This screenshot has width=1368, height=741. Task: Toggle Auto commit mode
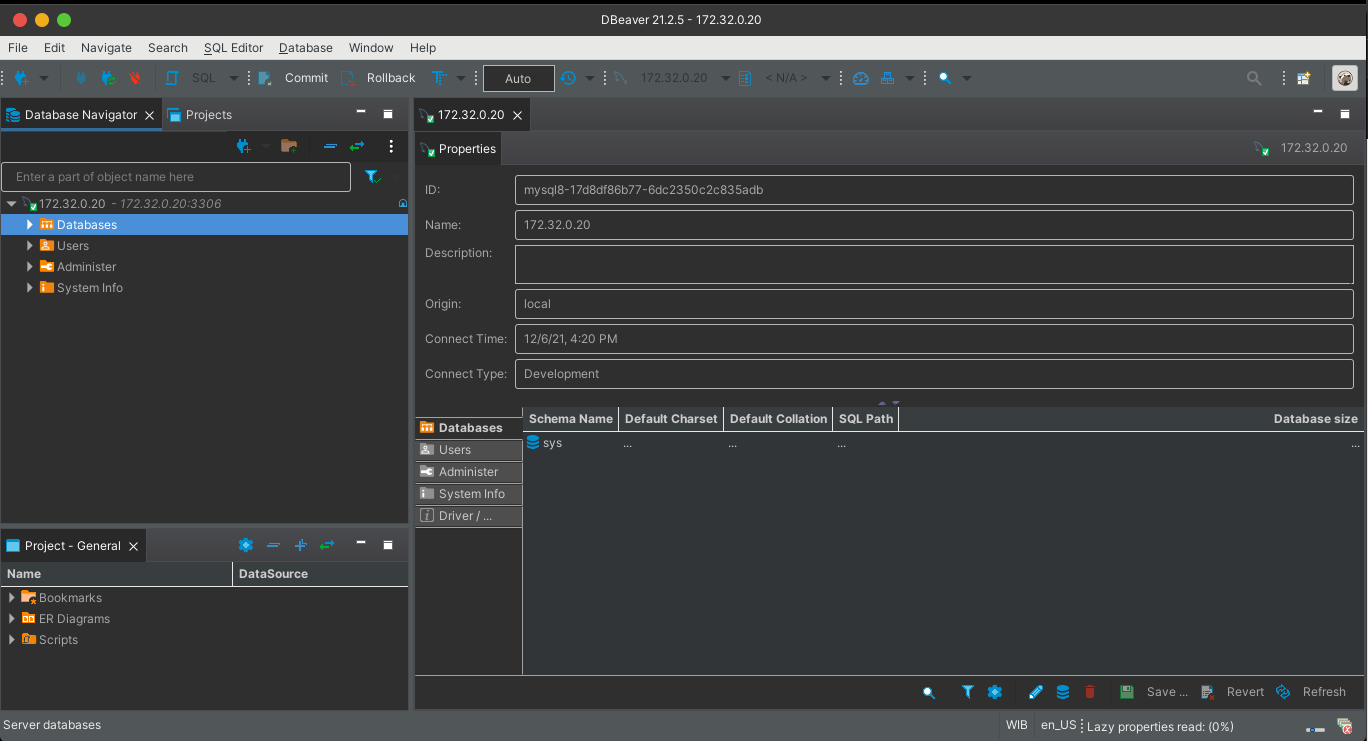click(x=518, y=77)
